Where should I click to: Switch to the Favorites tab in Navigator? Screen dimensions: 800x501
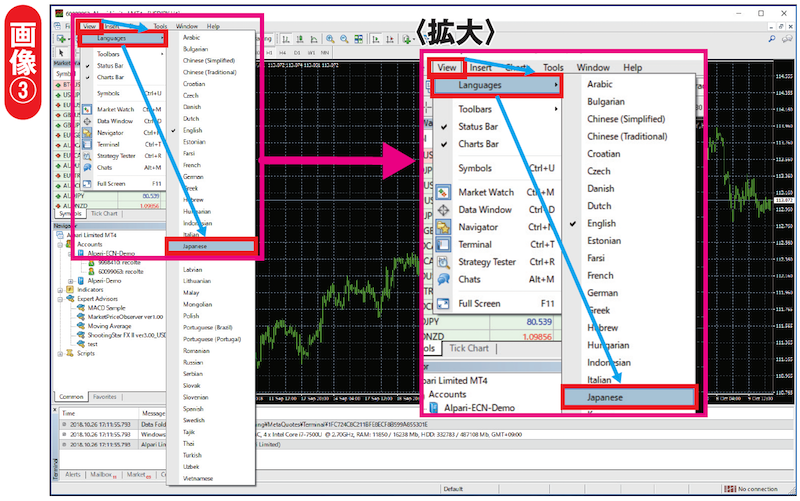(x=105, y=397)
